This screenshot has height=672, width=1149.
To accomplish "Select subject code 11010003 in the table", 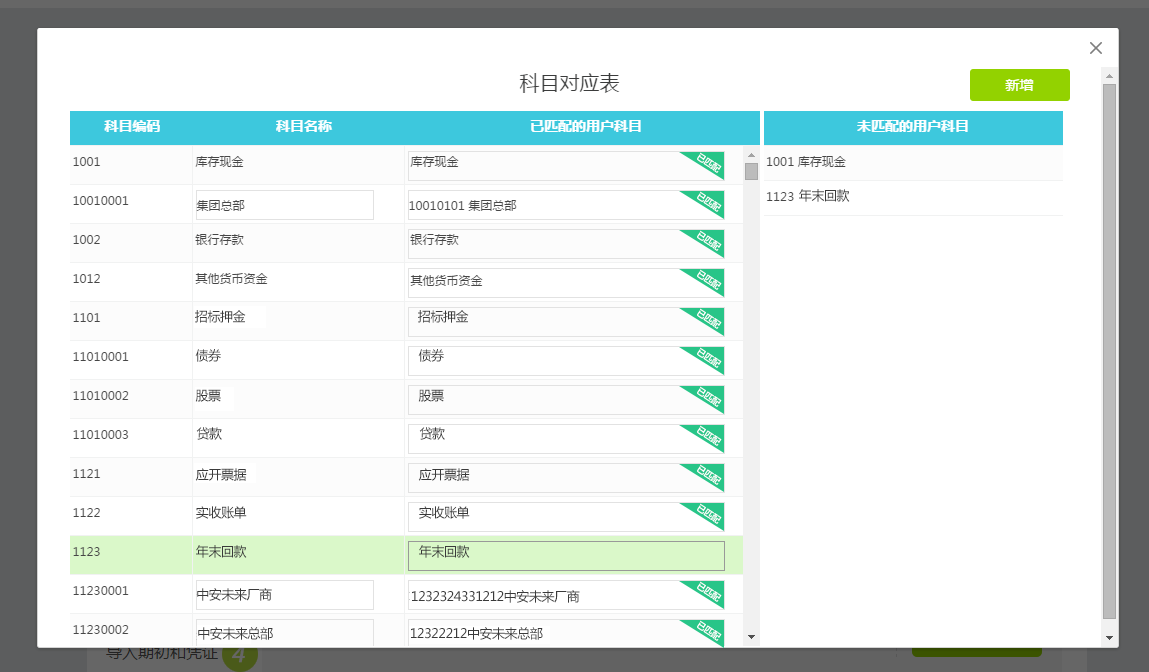I will coord(100,435).
